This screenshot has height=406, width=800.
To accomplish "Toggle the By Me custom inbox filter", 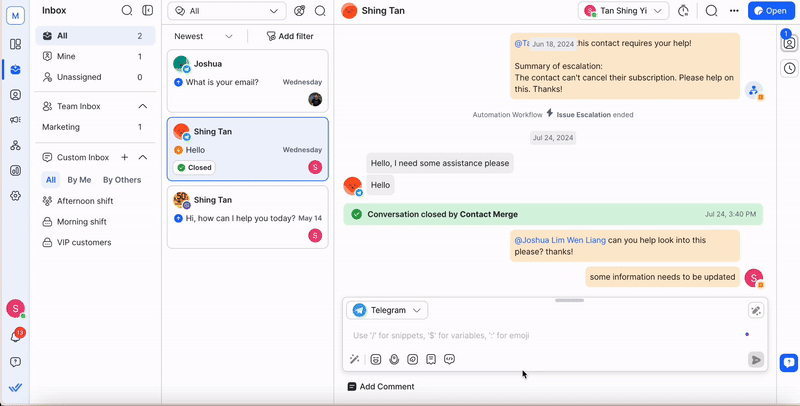I will (x=79, y=180).
